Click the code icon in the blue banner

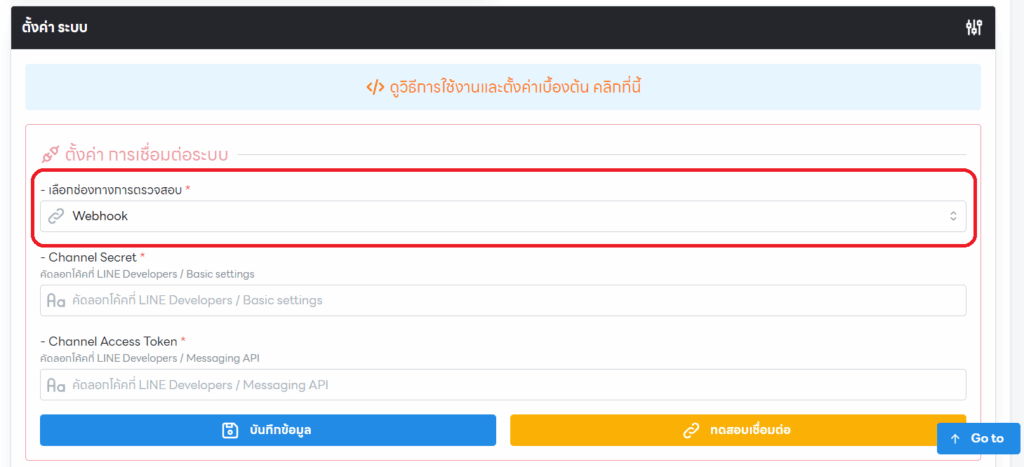click(375, 88)
